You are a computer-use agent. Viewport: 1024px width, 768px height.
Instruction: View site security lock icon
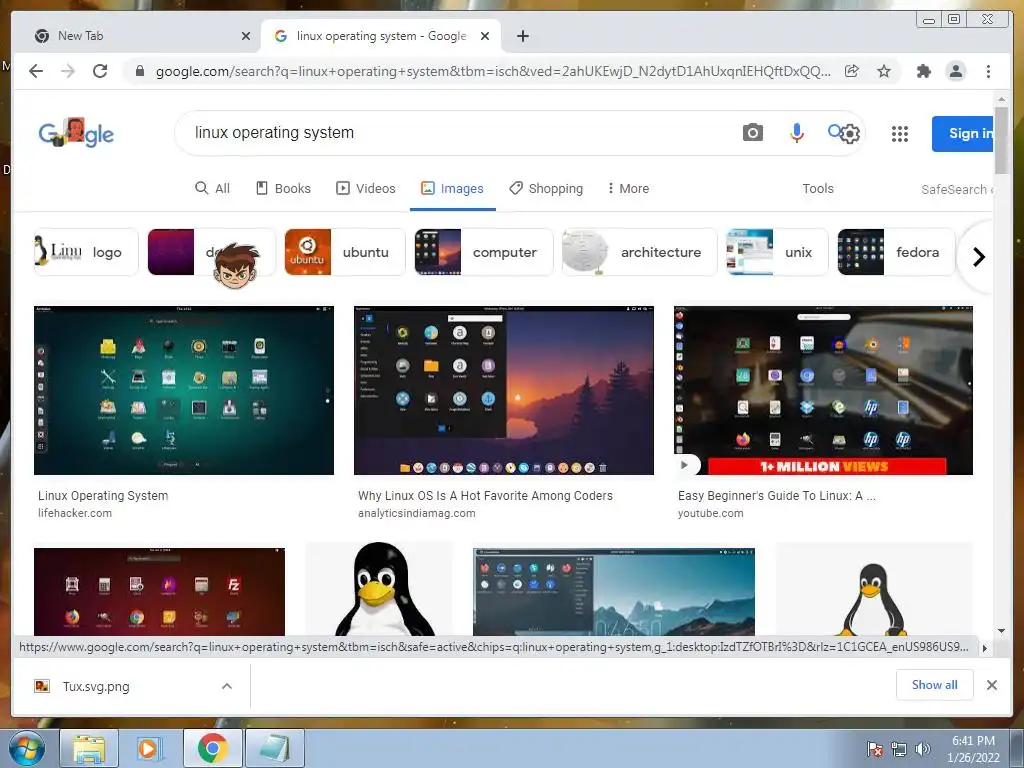tap(139, 71)
